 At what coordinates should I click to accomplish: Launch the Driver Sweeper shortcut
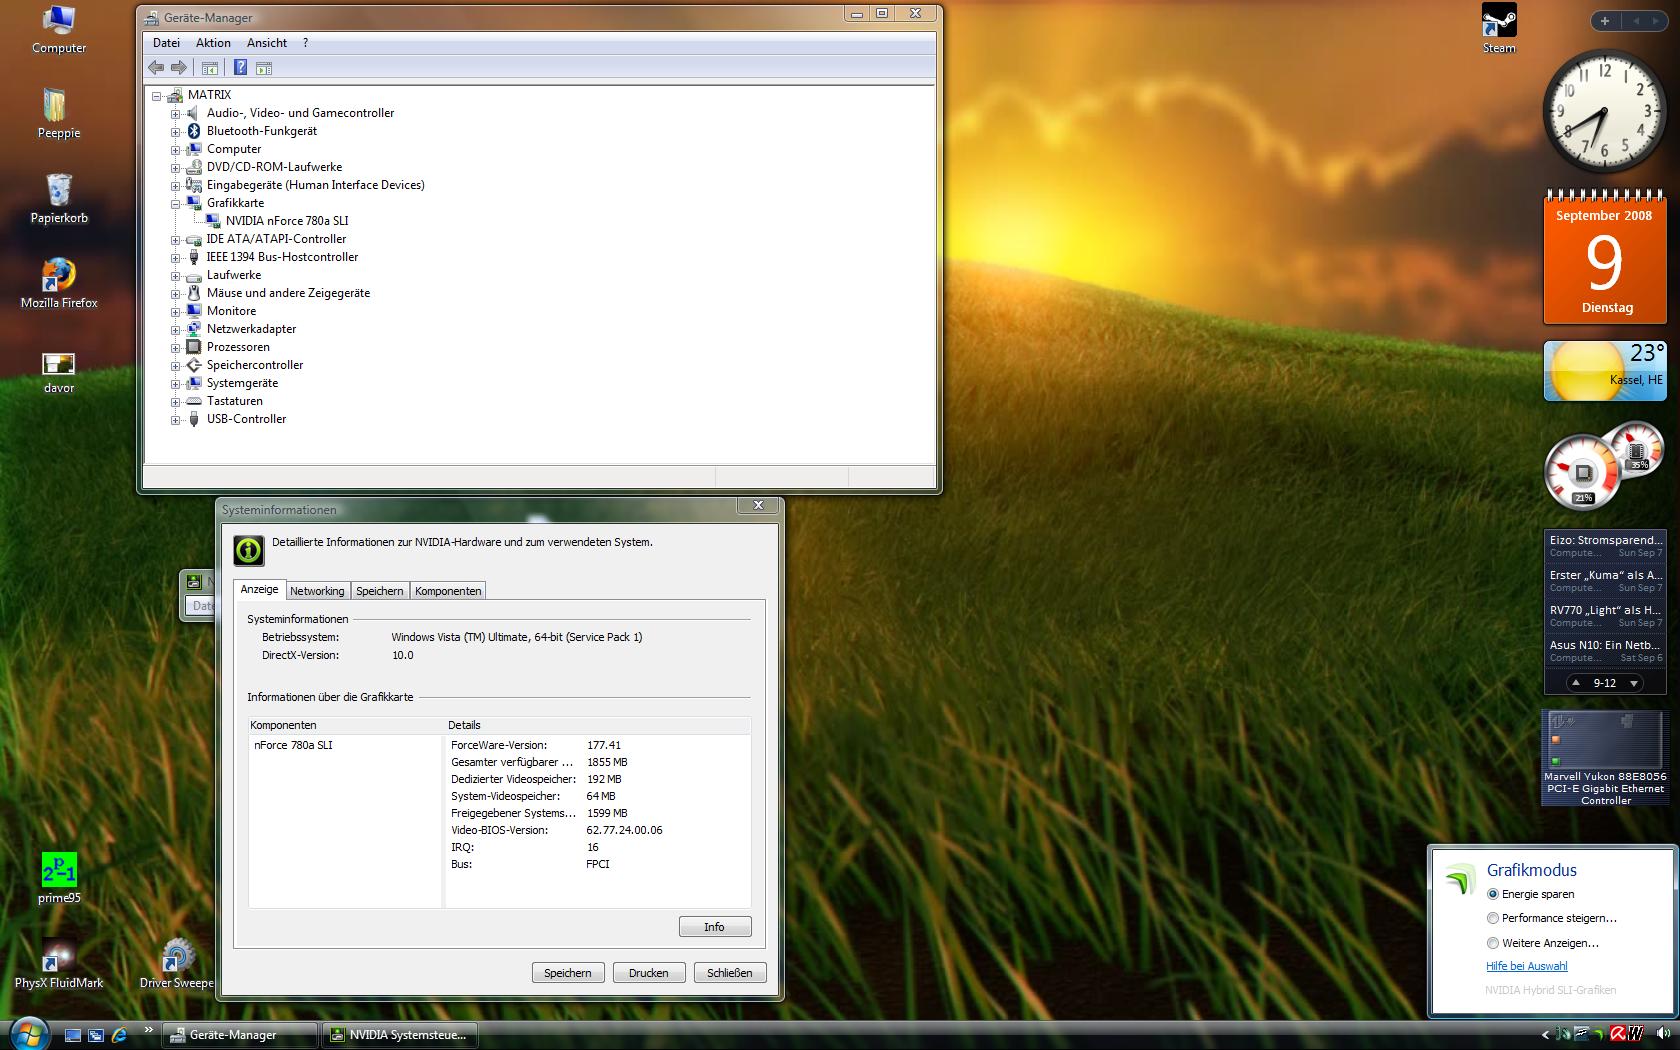click(x=177, y=964)
